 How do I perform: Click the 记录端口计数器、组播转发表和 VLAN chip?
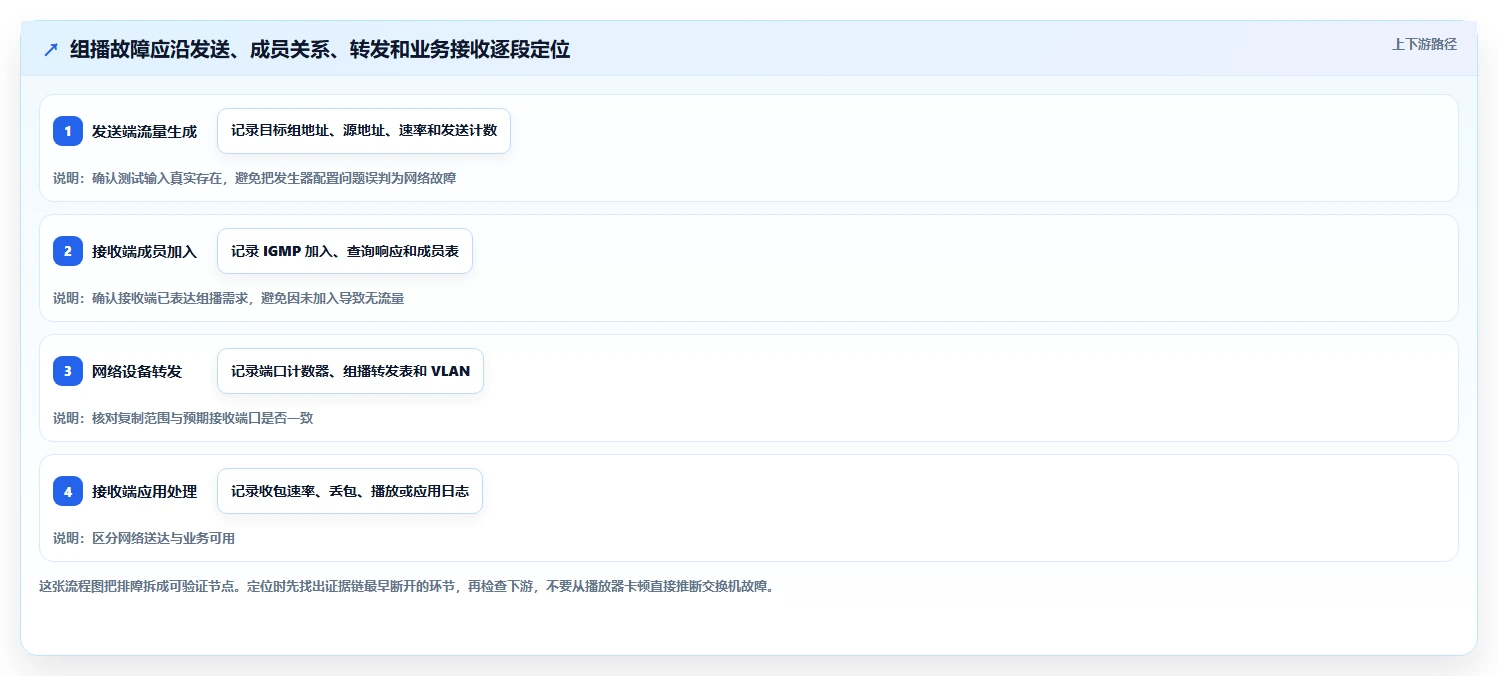click(x=350, y=371)
